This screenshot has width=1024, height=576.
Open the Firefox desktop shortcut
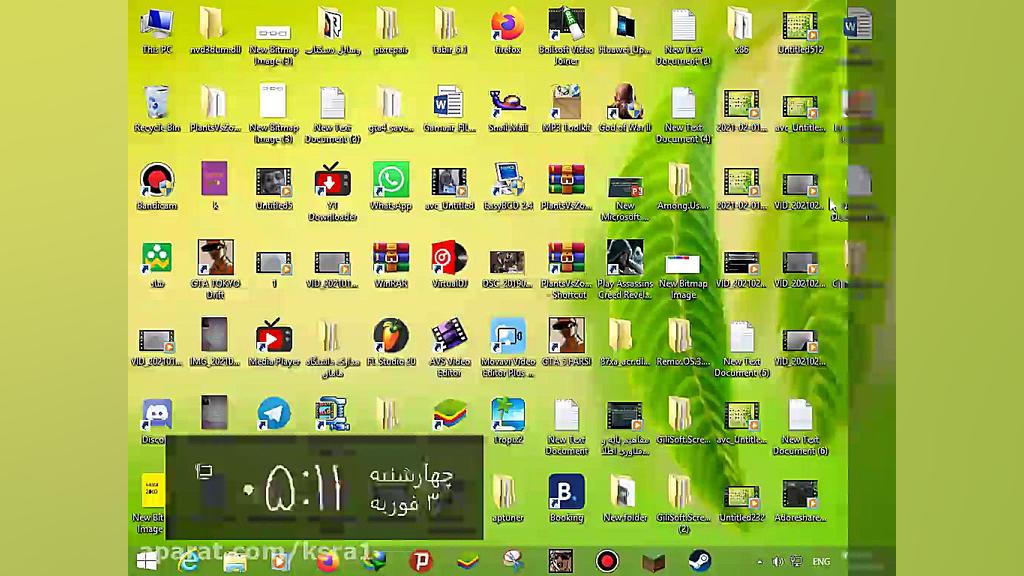[507, 31]
